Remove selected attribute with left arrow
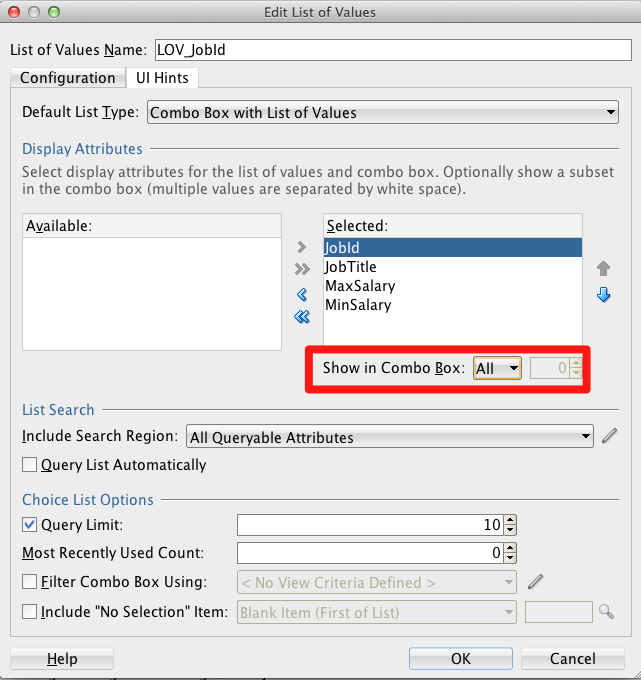The image size is (641, 680). click(x=302, y=295)
